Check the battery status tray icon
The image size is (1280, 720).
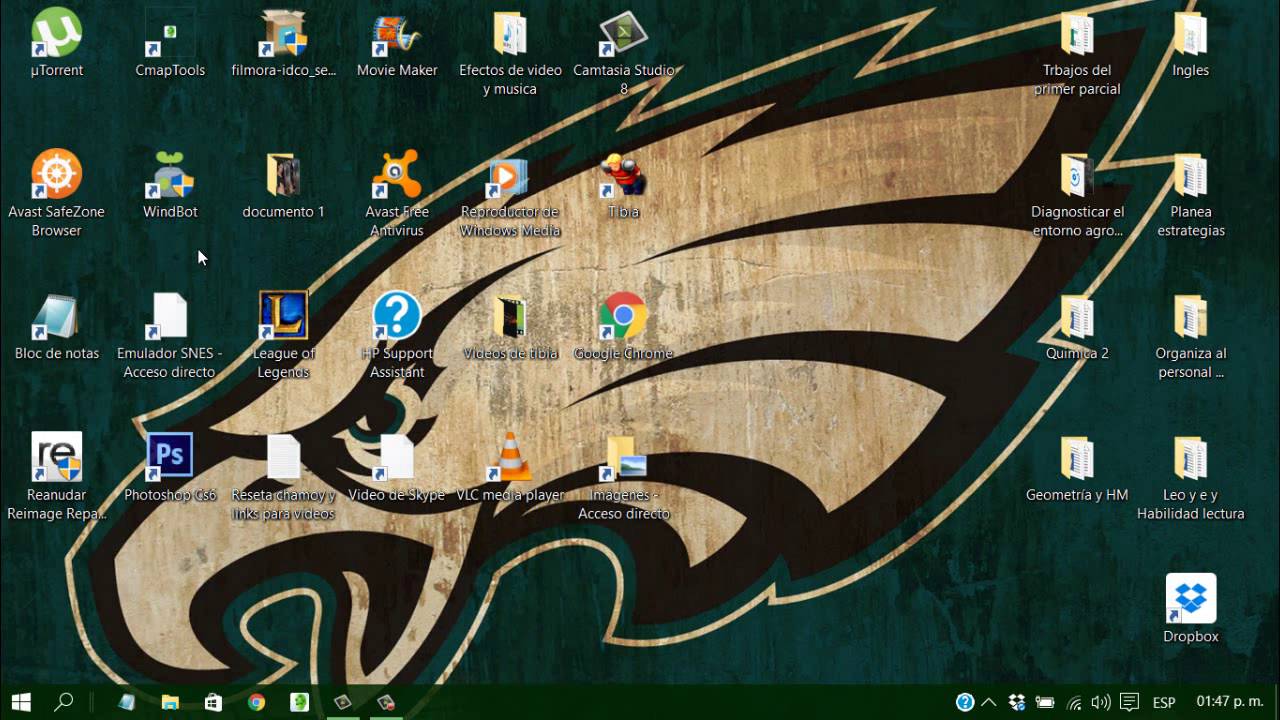pos(1045,702)
